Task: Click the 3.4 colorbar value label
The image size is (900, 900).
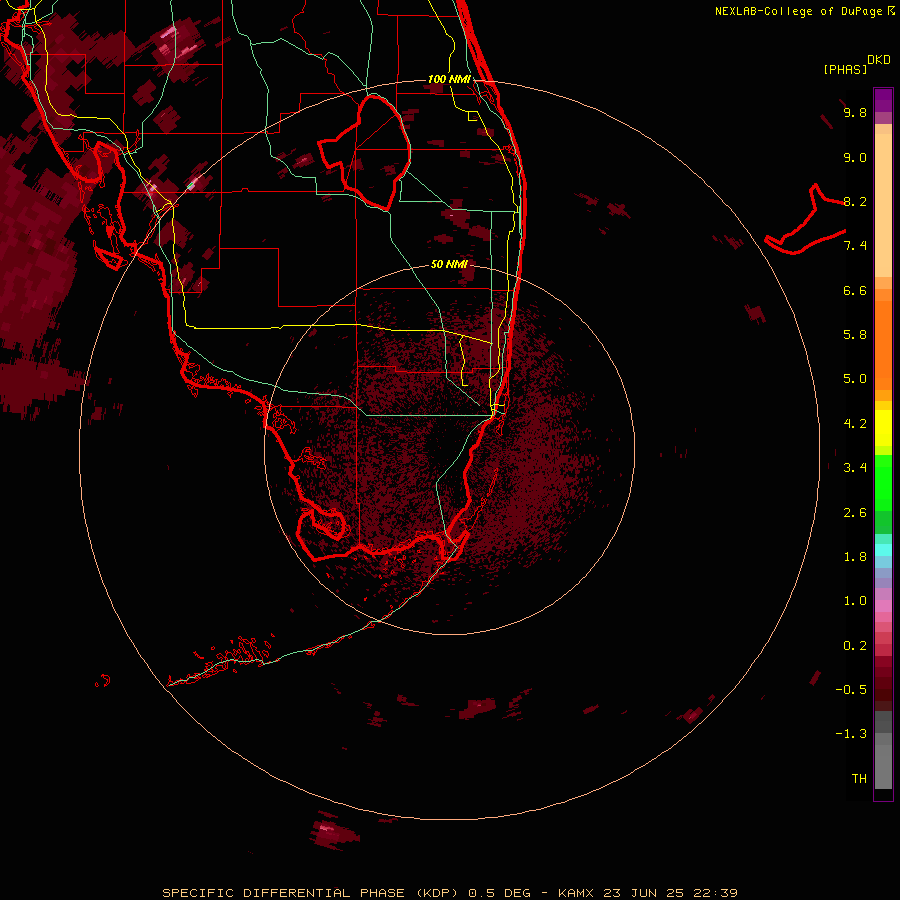Action: coord(855,468)
